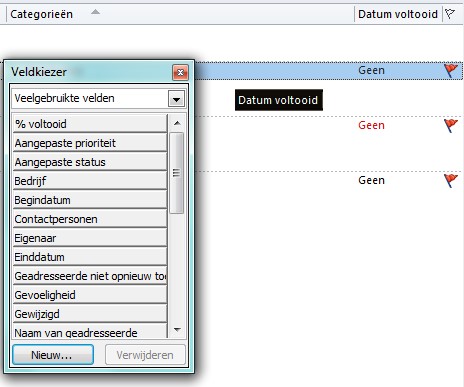Select the 'Einddatum' field
Image resolution: width=464 pixels, height=387 pixels.
(90, 257)
